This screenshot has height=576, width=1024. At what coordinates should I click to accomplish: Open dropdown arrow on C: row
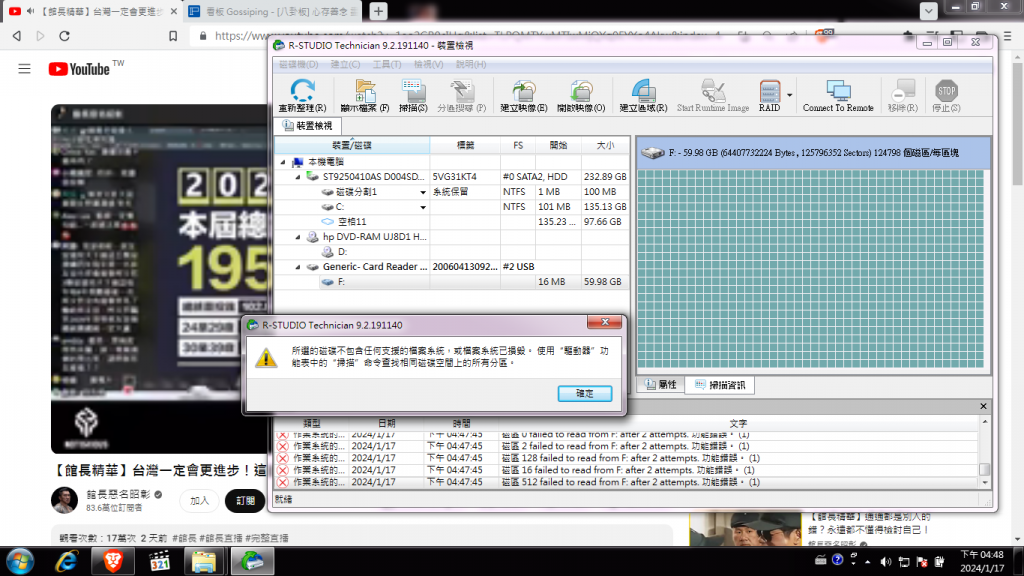tap(423, 208)
